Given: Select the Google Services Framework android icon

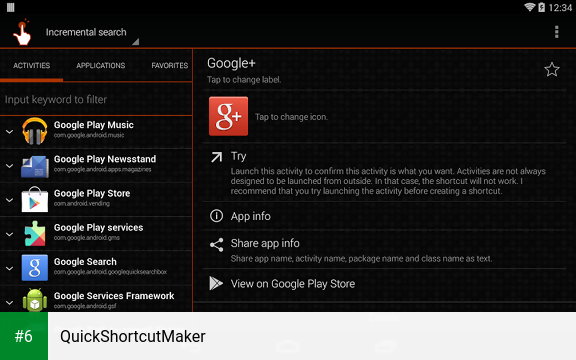Looking at the screenshot, I should pos(35,300).
